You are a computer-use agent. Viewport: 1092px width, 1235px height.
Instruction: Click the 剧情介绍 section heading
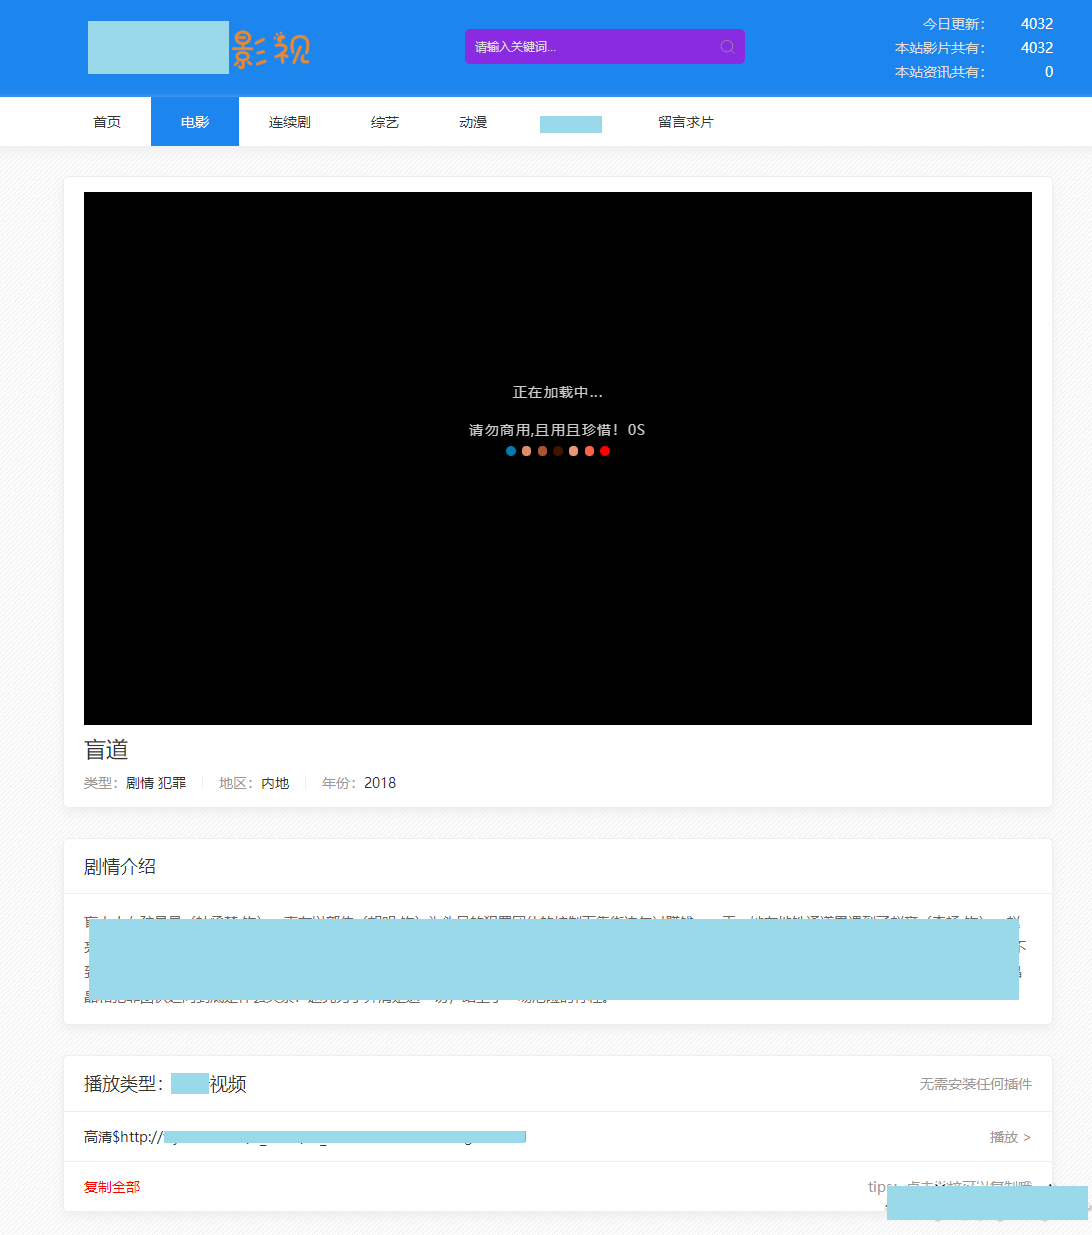pyautogui.click(x=120, y=867)
